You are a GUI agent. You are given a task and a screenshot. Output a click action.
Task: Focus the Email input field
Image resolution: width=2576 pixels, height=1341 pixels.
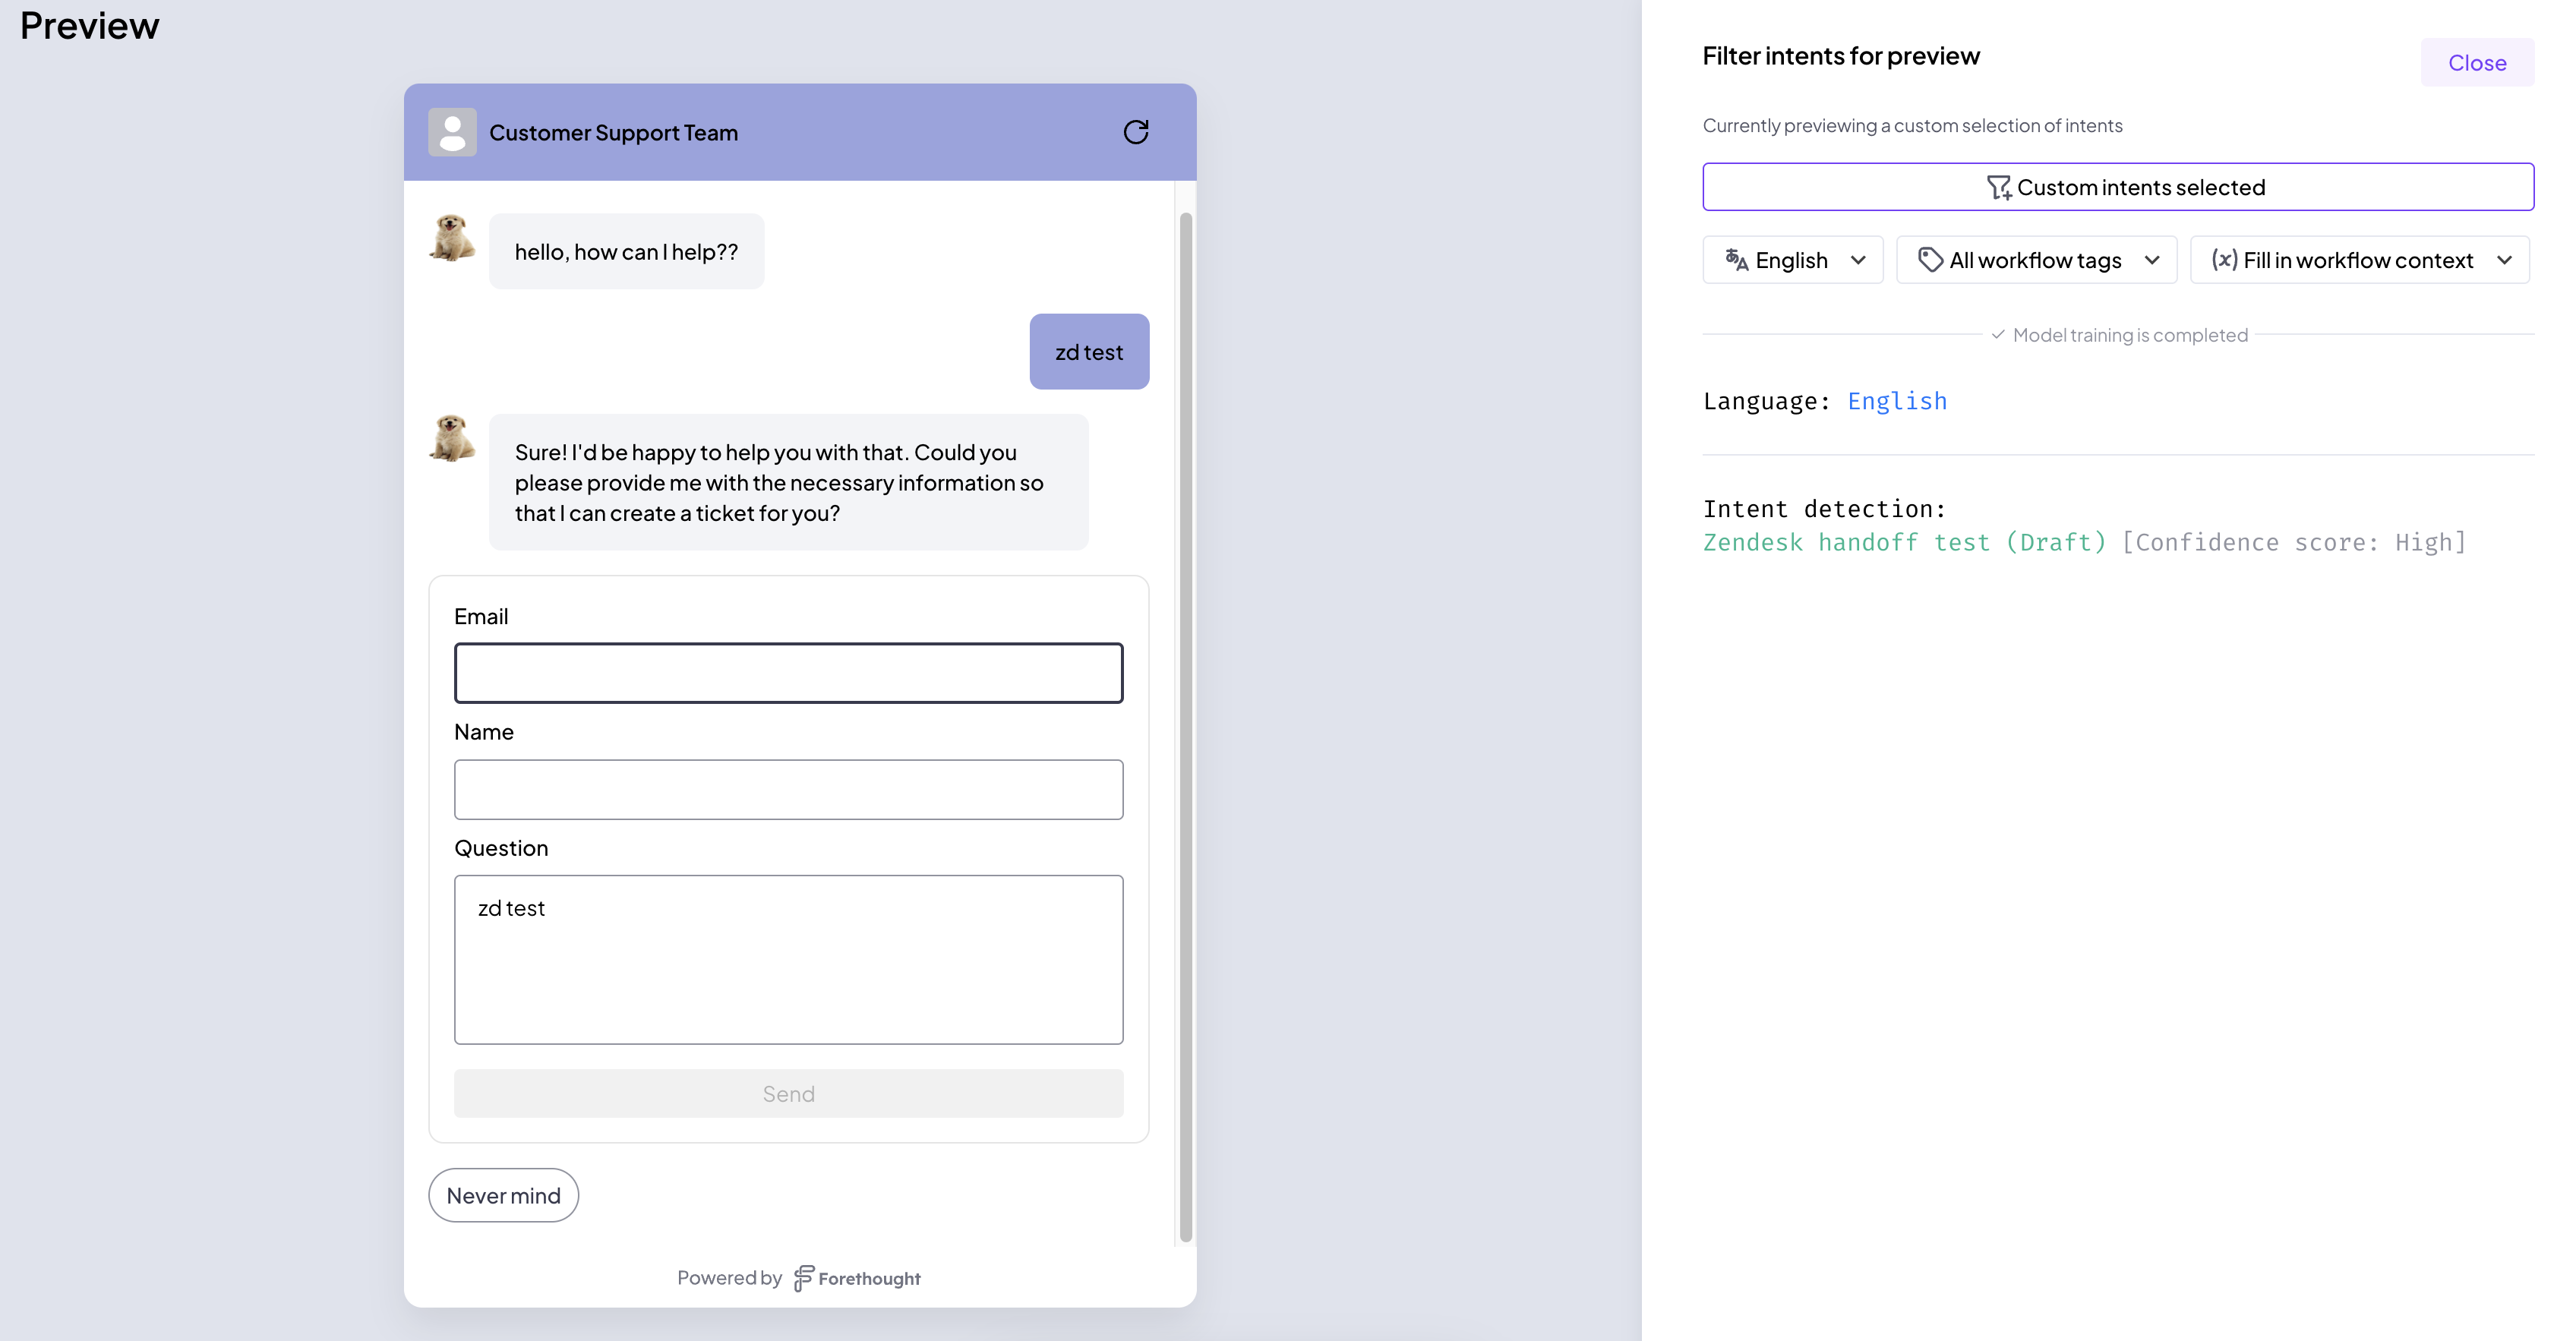point(788,673)
